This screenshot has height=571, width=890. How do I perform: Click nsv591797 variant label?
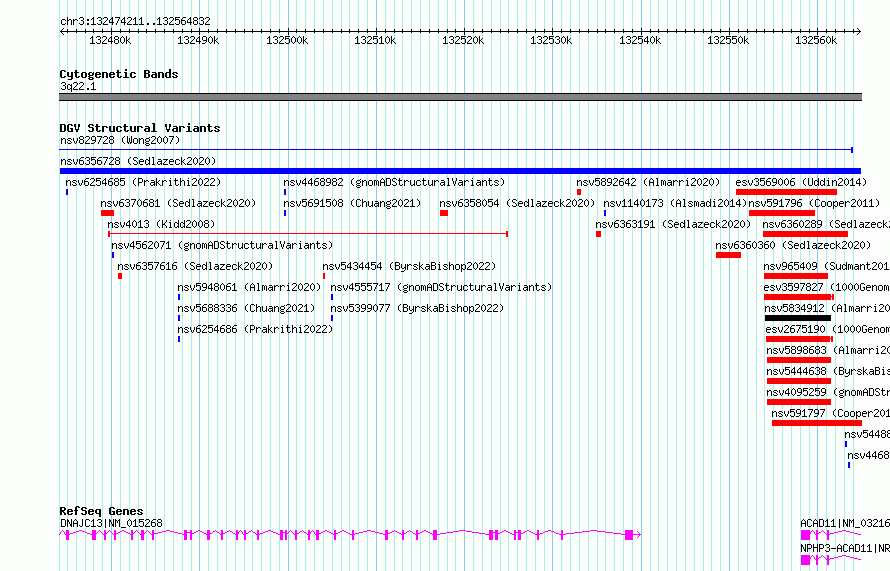tap(830, 413)
